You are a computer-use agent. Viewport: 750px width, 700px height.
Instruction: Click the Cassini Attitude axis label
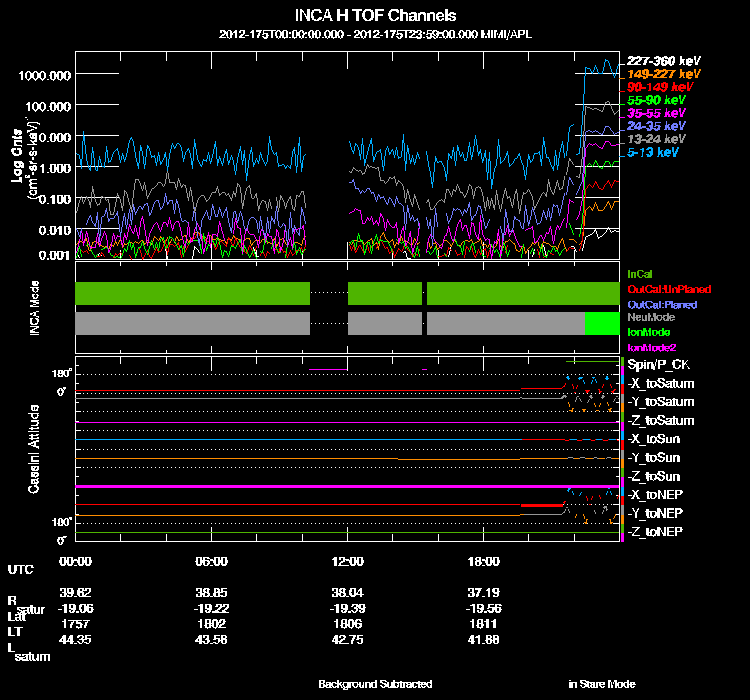(34, 450)
